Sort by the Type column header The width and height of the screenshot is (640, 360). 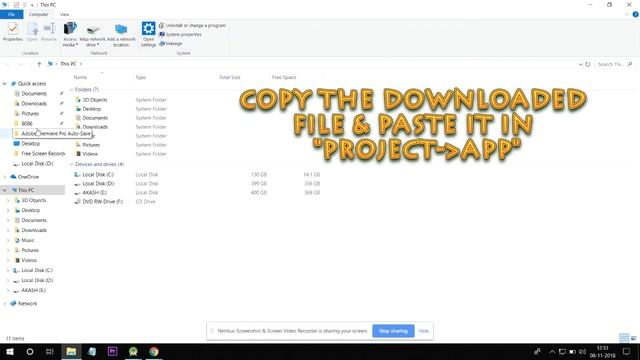[x=140, y=77]
